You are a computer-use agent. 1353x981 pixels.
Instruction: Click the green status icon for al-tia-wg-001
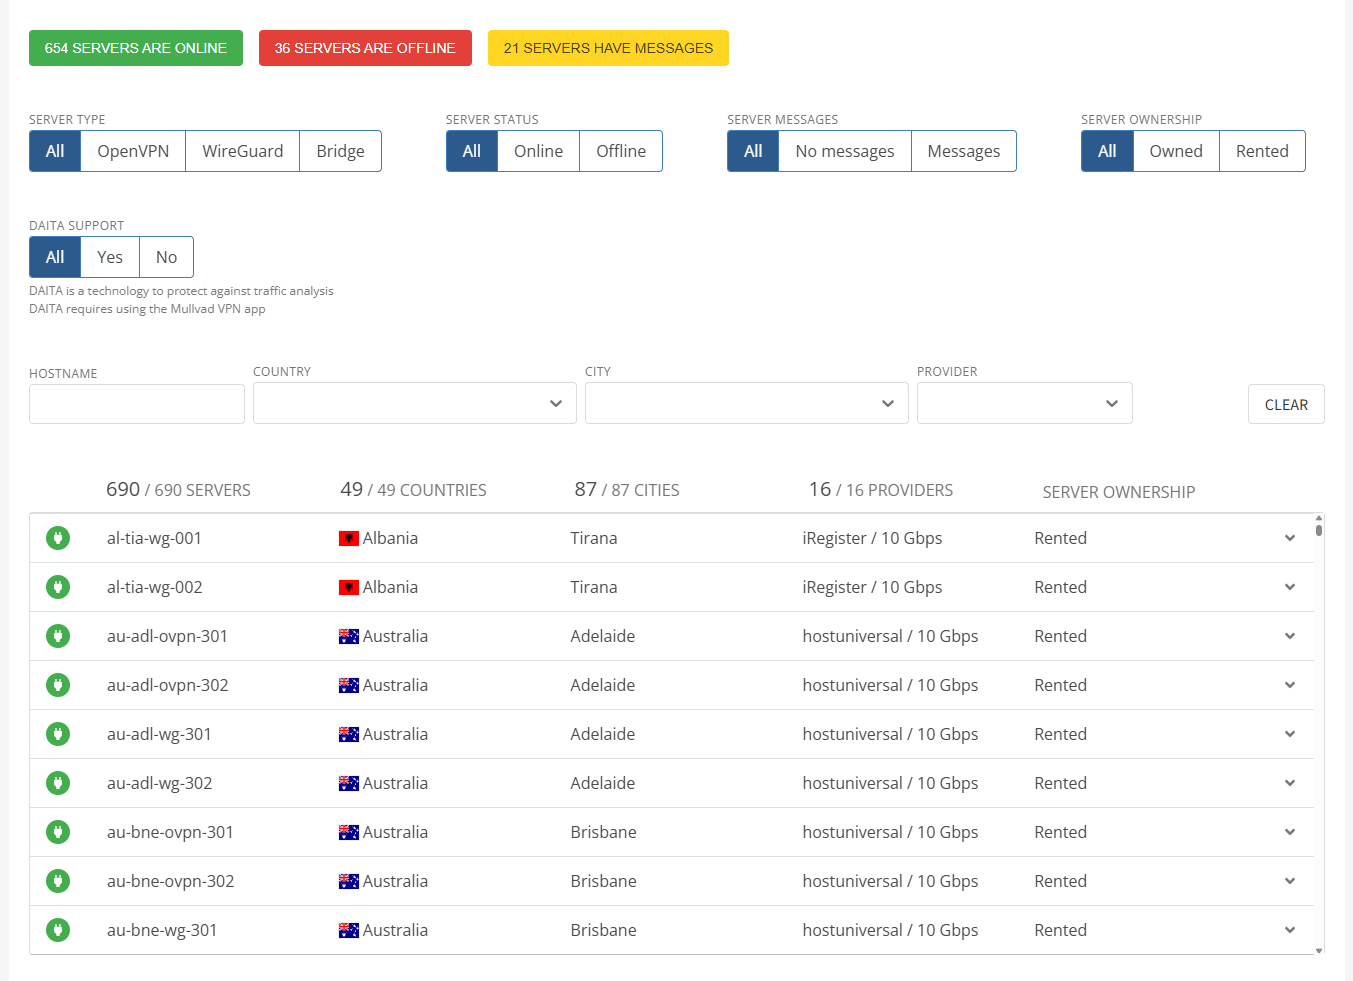tap(58, 538)
